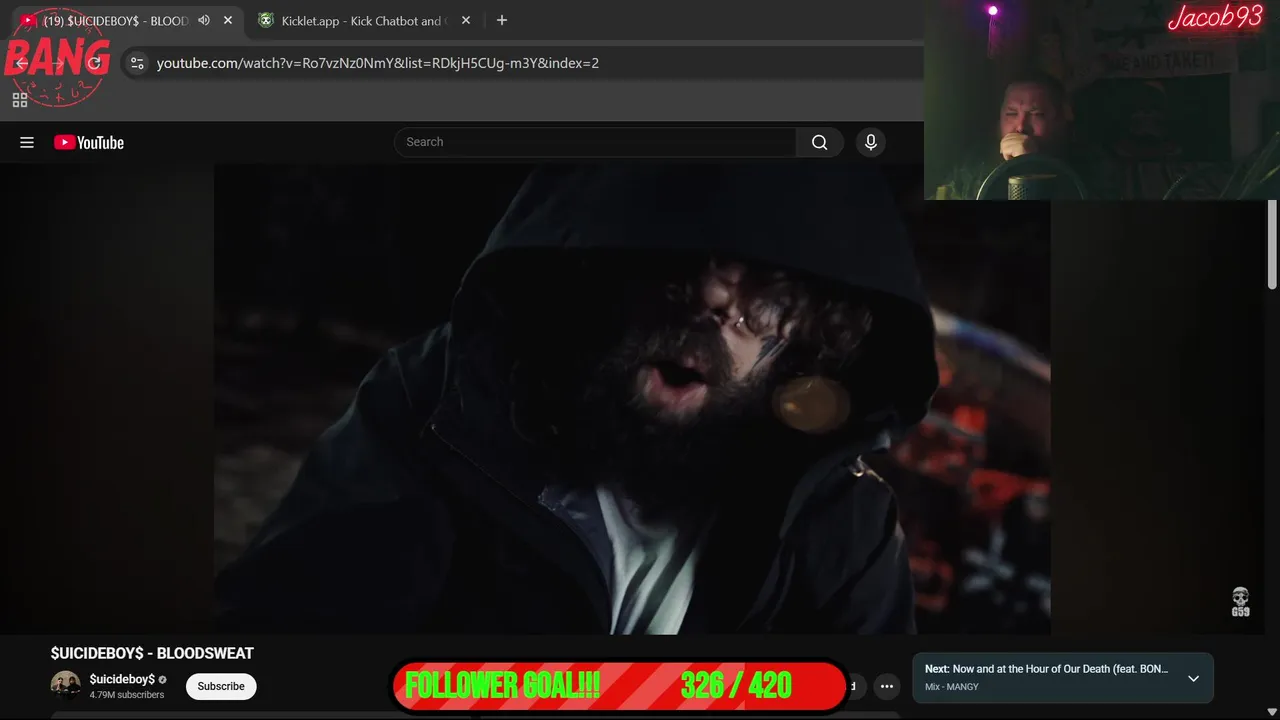
Task: Close the Kicklet.app tab
Action: [x=466, y=20]
